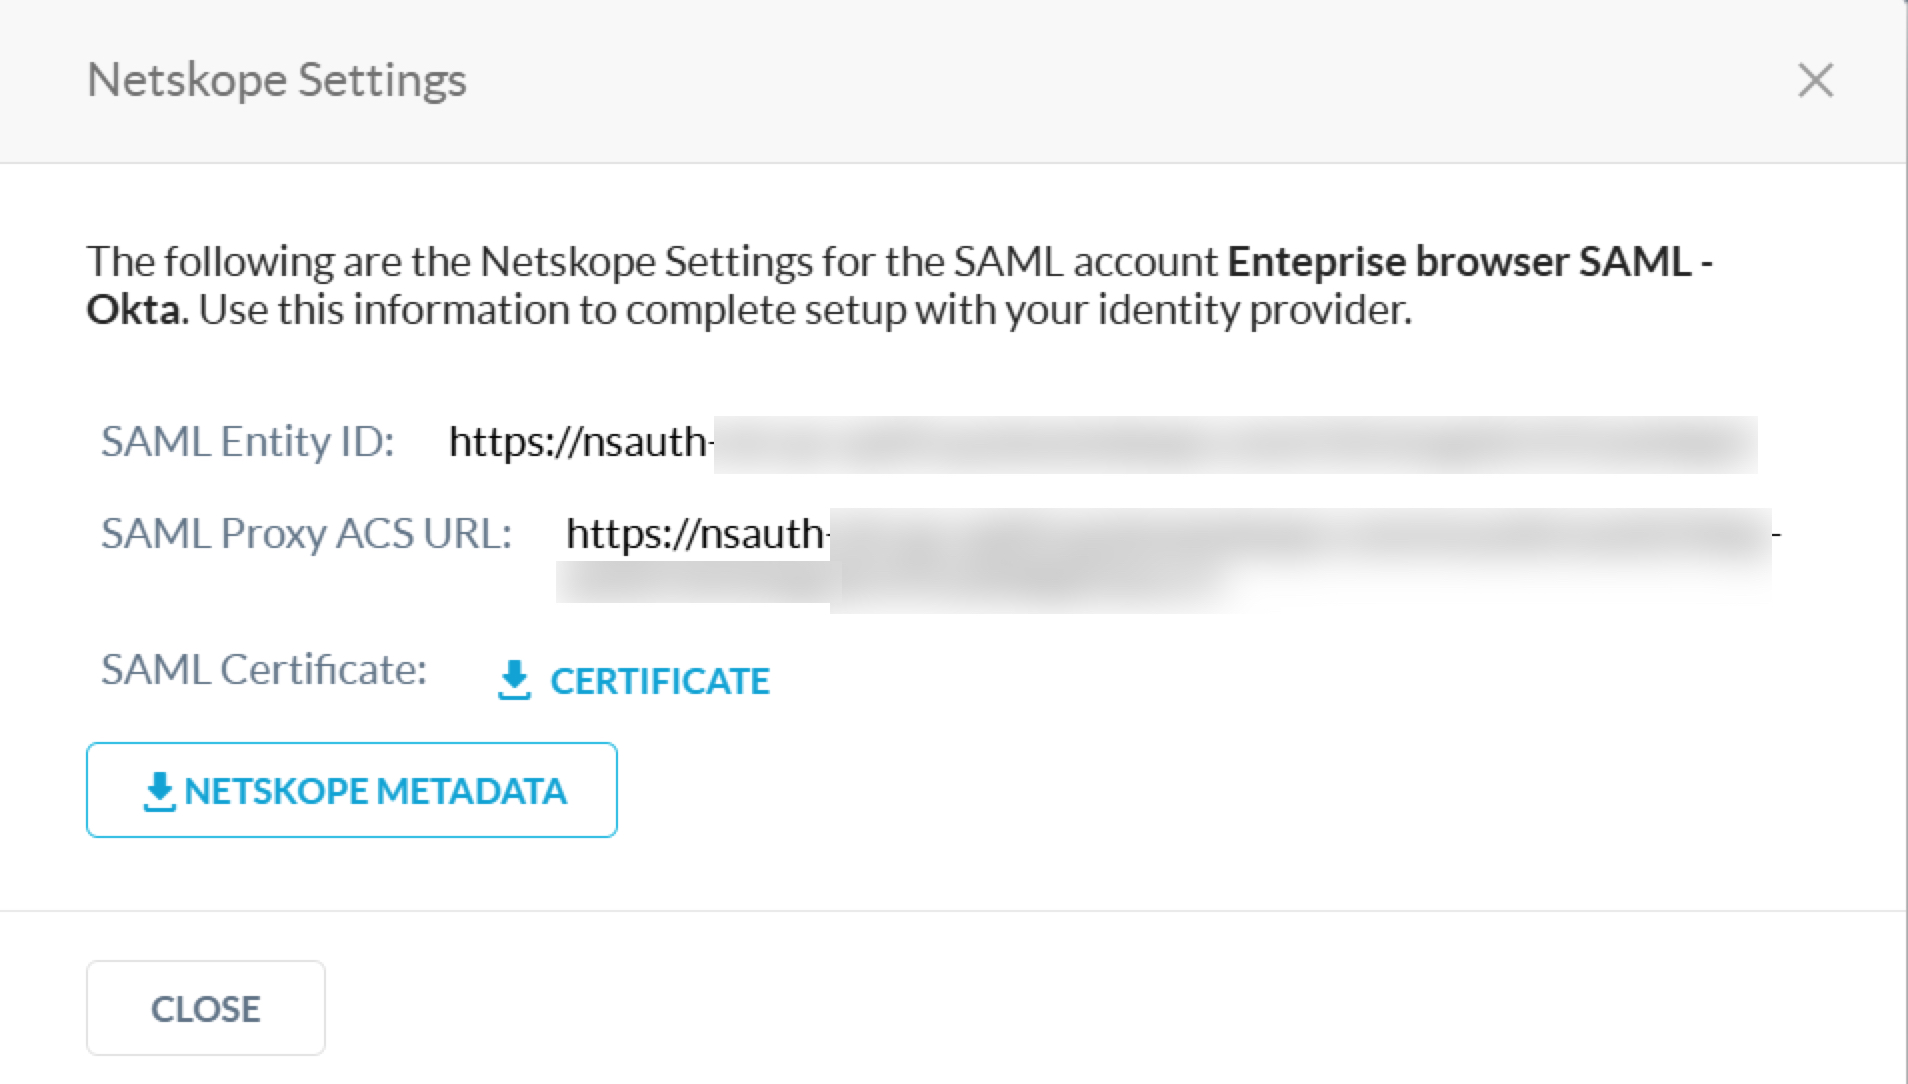This screenshot has height=1084, width=1908.
Task: Click the 'identity provider' text in the description
Action: coord(1253,310)
